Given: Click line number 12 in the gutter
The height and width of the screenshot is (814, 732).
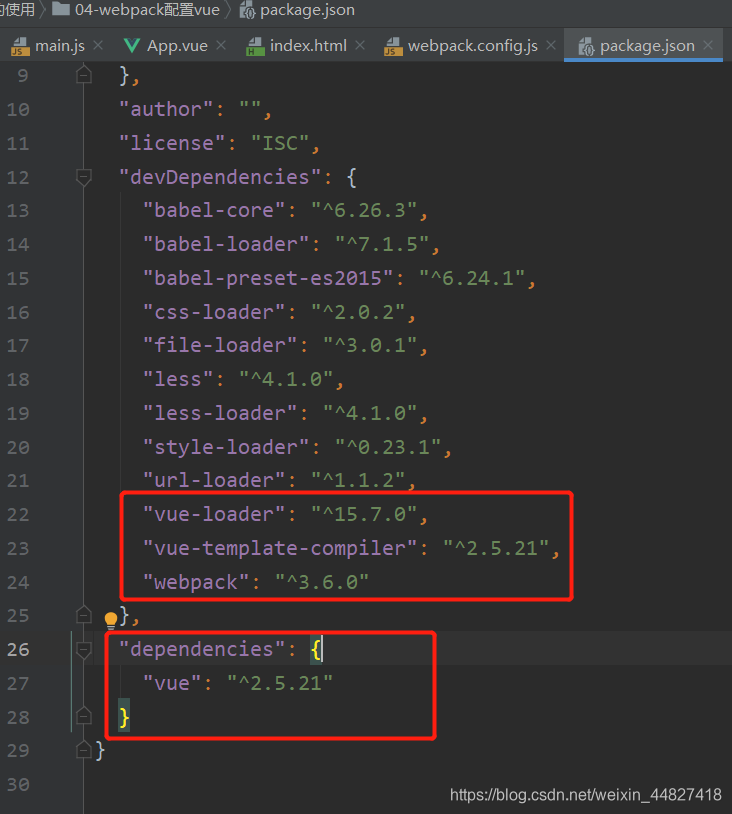Looking at the screenshot, I should [x=18, y=177].
